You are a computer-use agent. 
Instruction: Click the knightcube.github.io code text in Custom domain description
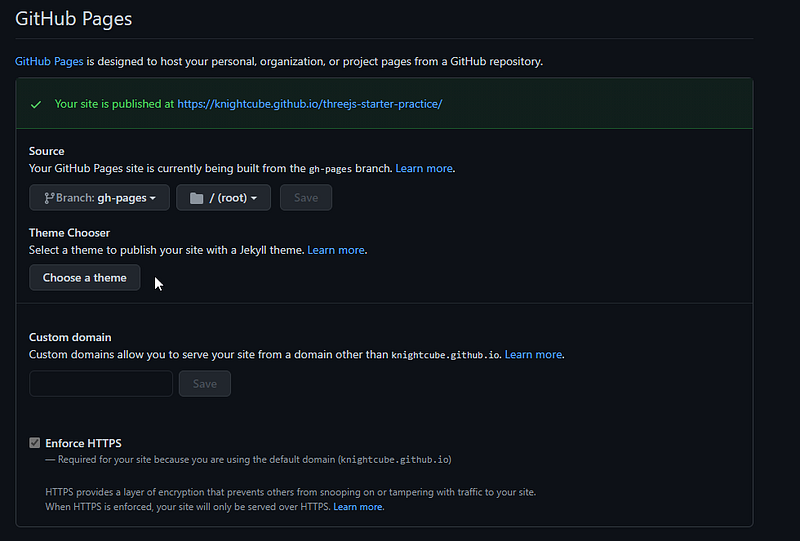point(445,355)
